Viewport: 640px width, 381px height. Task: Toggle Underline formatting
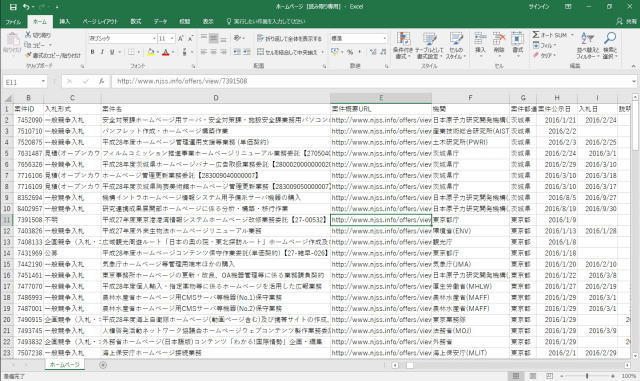tap(111, 52)
